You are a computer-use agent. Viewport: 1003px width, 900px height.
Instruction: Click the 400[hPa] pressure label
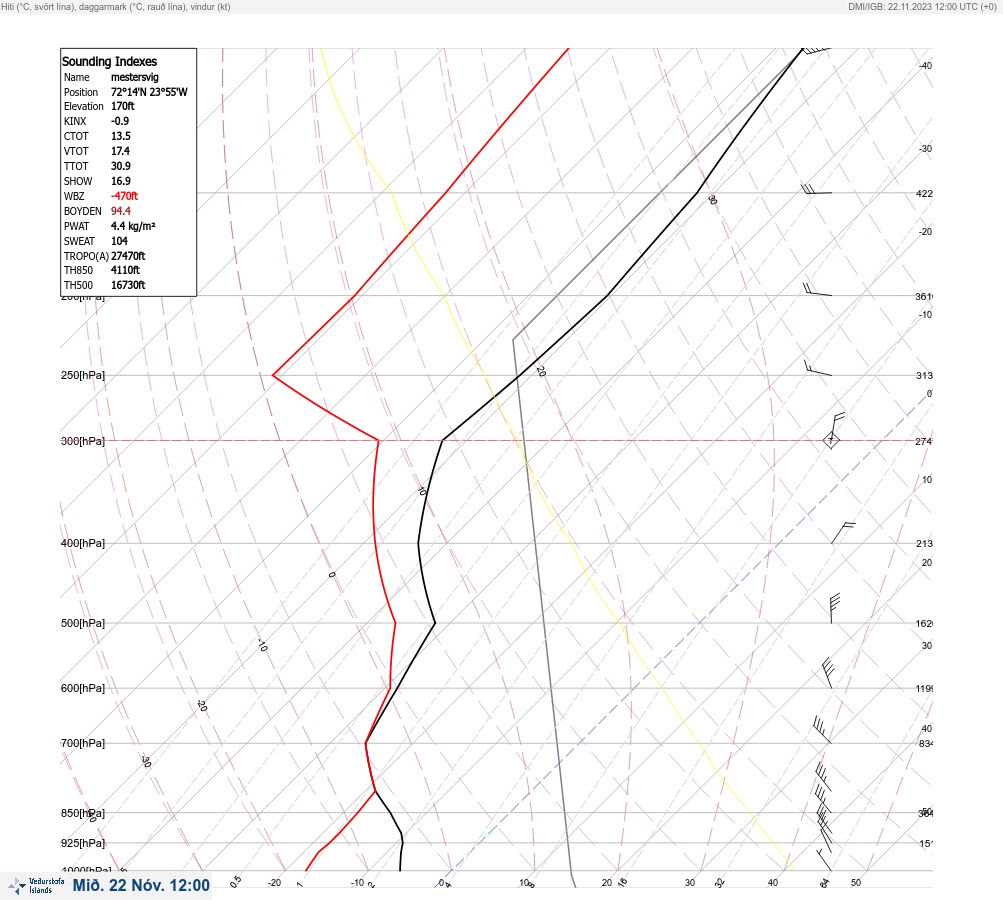pyautogui.click(x=83, y=543)
